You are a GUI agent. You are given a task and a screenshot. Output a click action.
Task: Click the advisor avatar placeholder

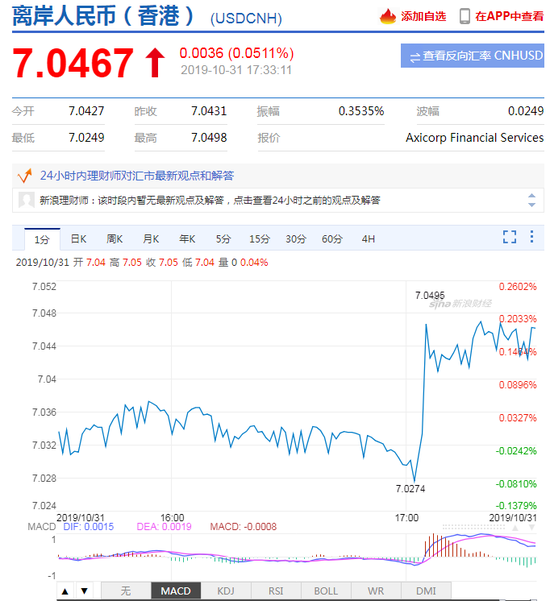pyautogui.click(x=26, y=200)
